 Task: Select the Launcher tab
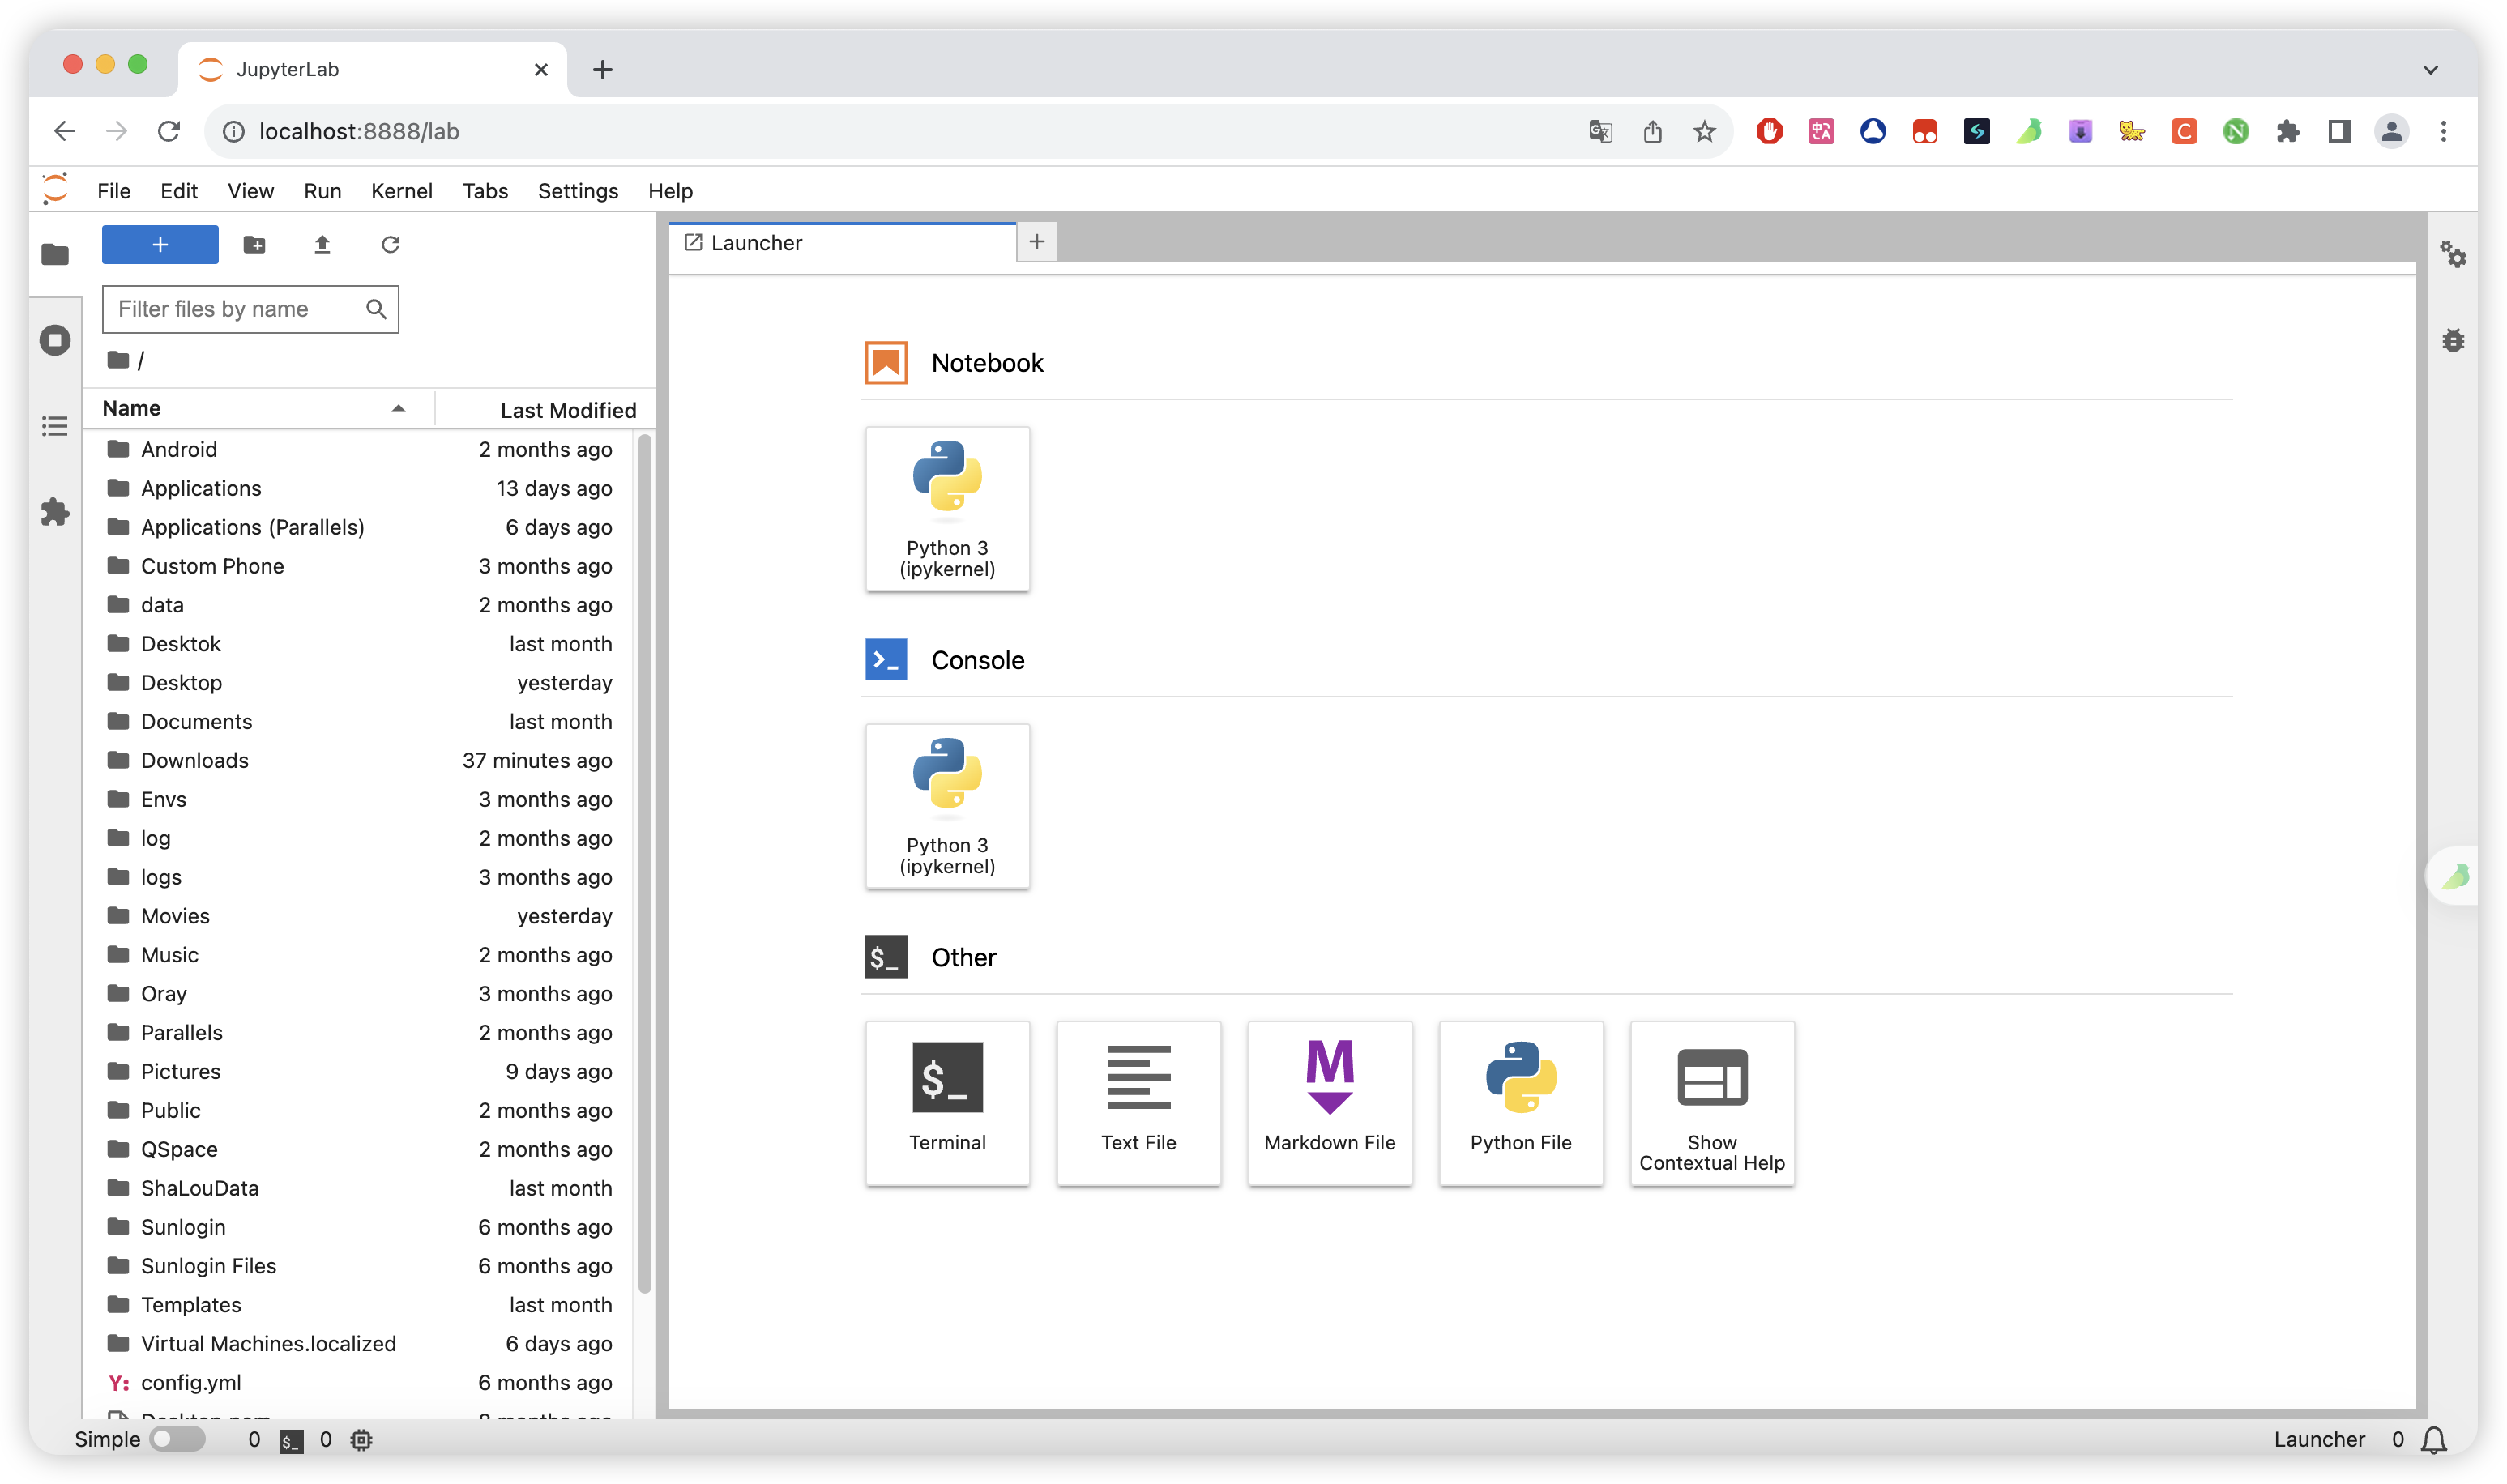pyautogui.click(x=842, y=243)
